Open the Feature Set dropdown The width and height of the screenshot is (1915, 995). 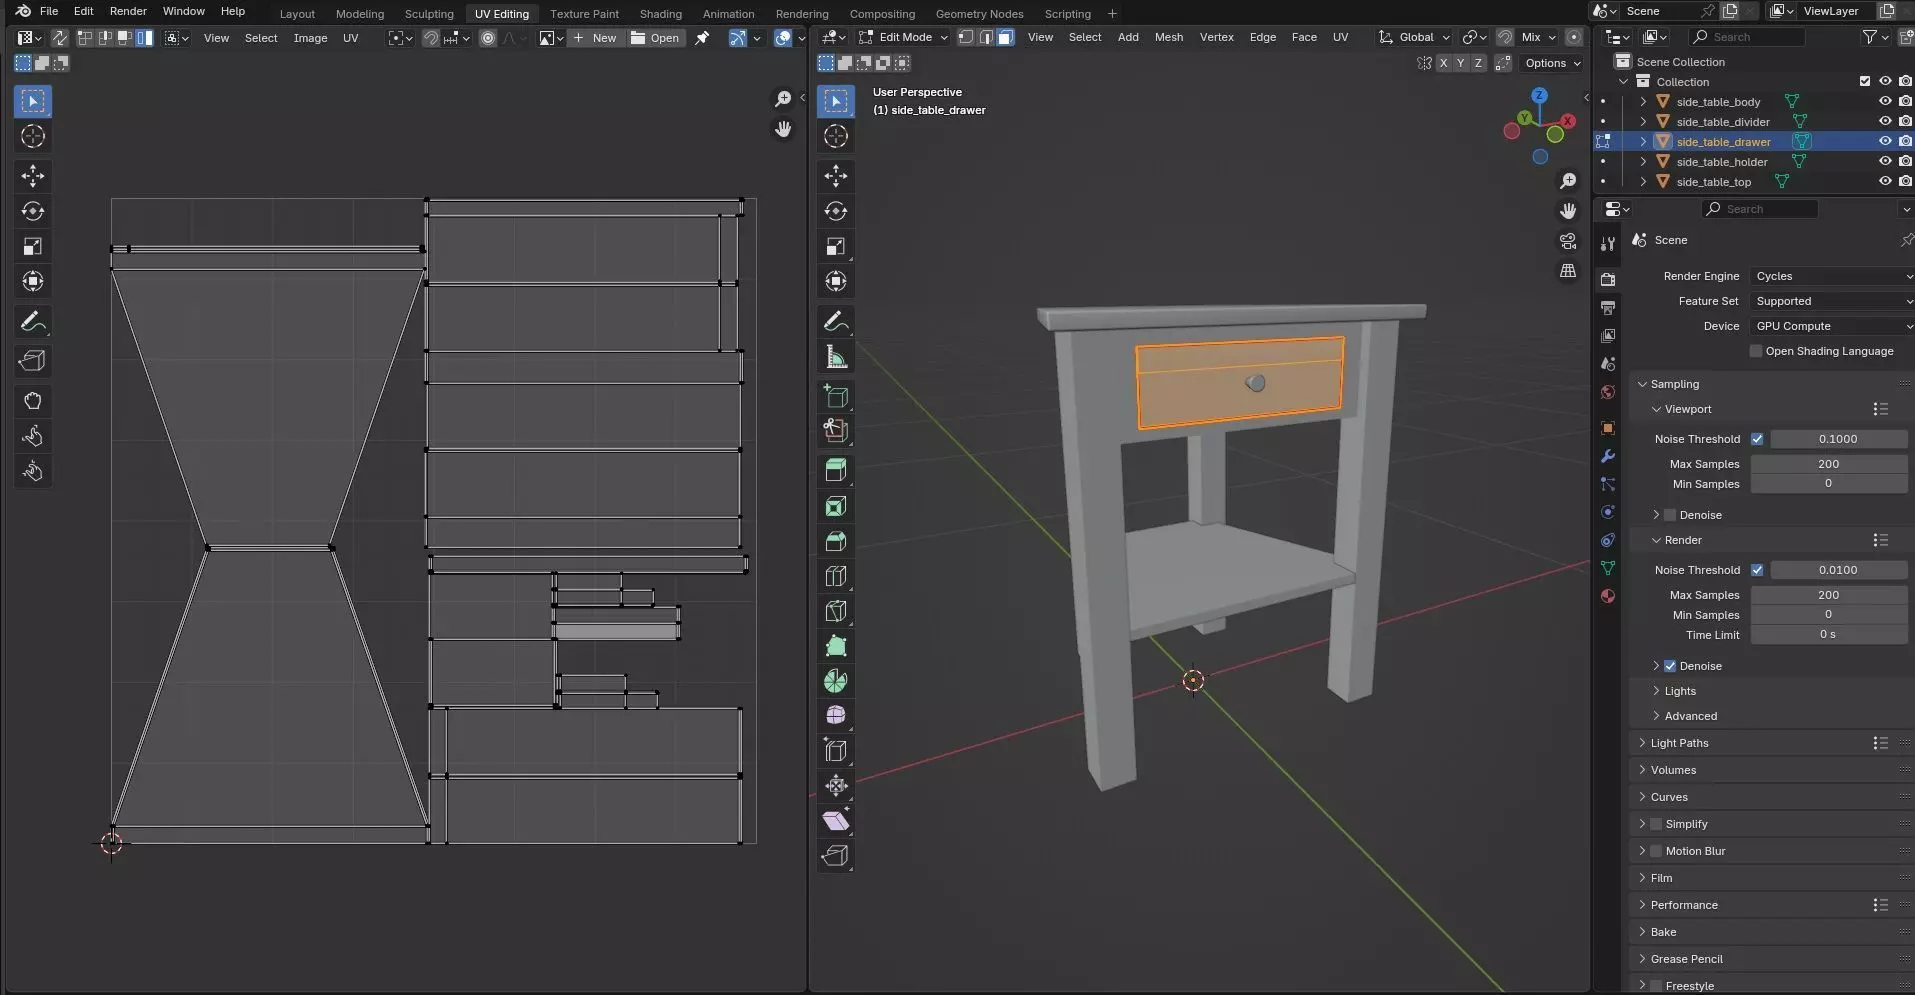tap(1832, 301)
